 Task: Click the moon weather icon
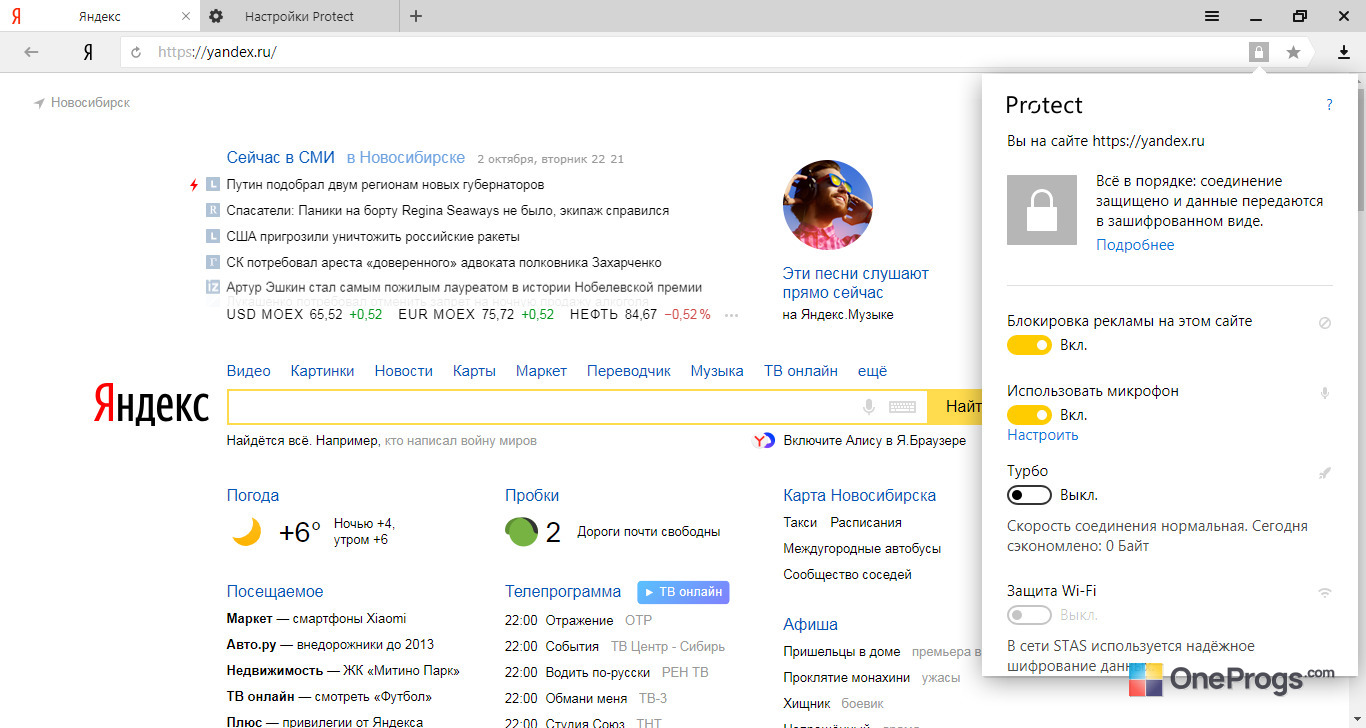[x=247, y=532]
